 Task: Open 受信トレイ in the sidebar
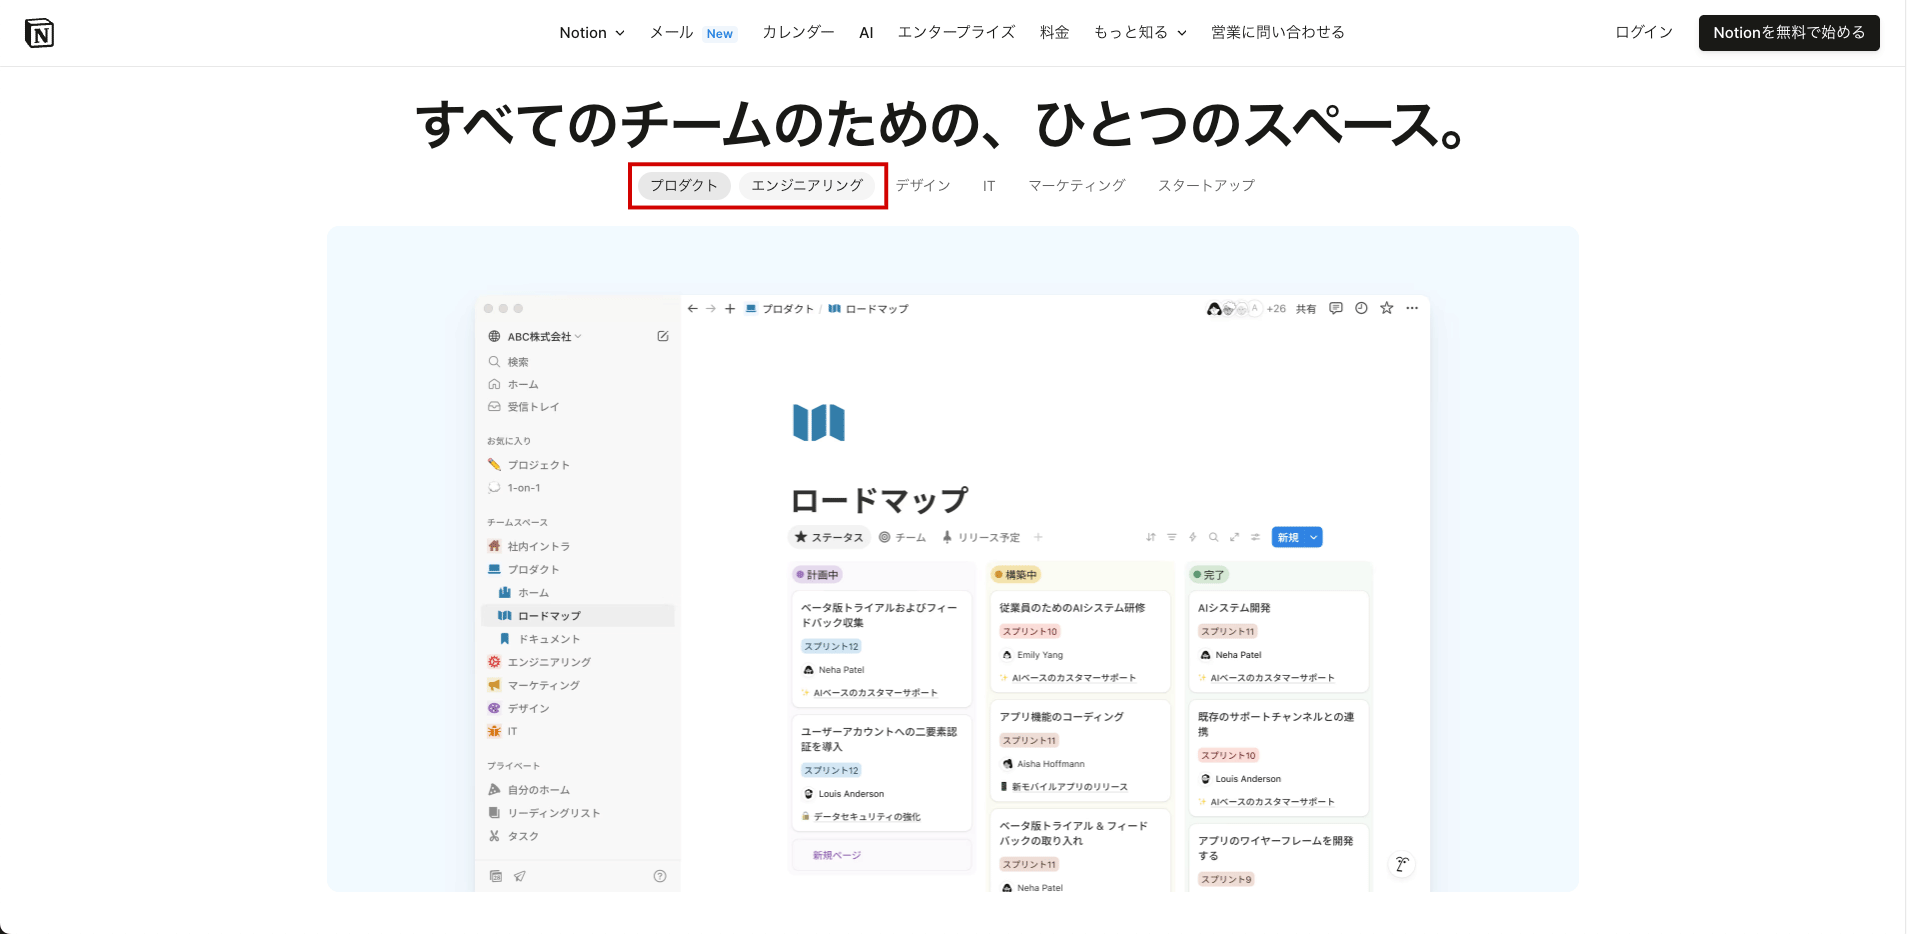pos(523,407)
